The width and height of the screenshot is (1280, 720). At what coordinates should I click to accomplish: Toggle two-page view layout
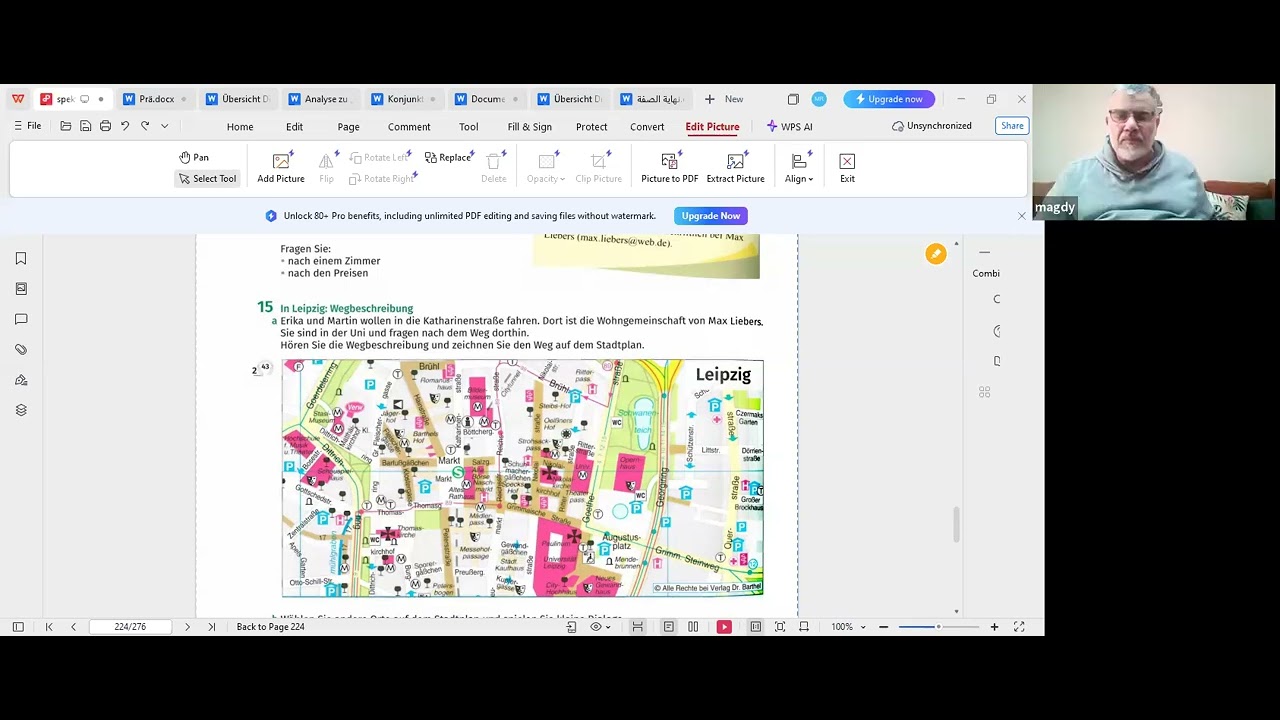pos(693,627)
